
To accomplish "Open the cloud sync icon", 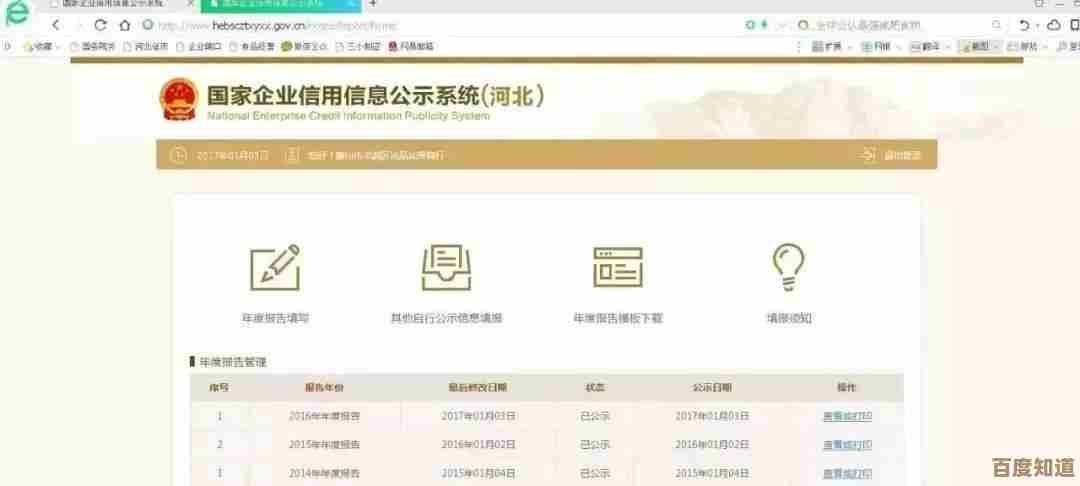I will pyautogui.click(x=1054, y=25).
